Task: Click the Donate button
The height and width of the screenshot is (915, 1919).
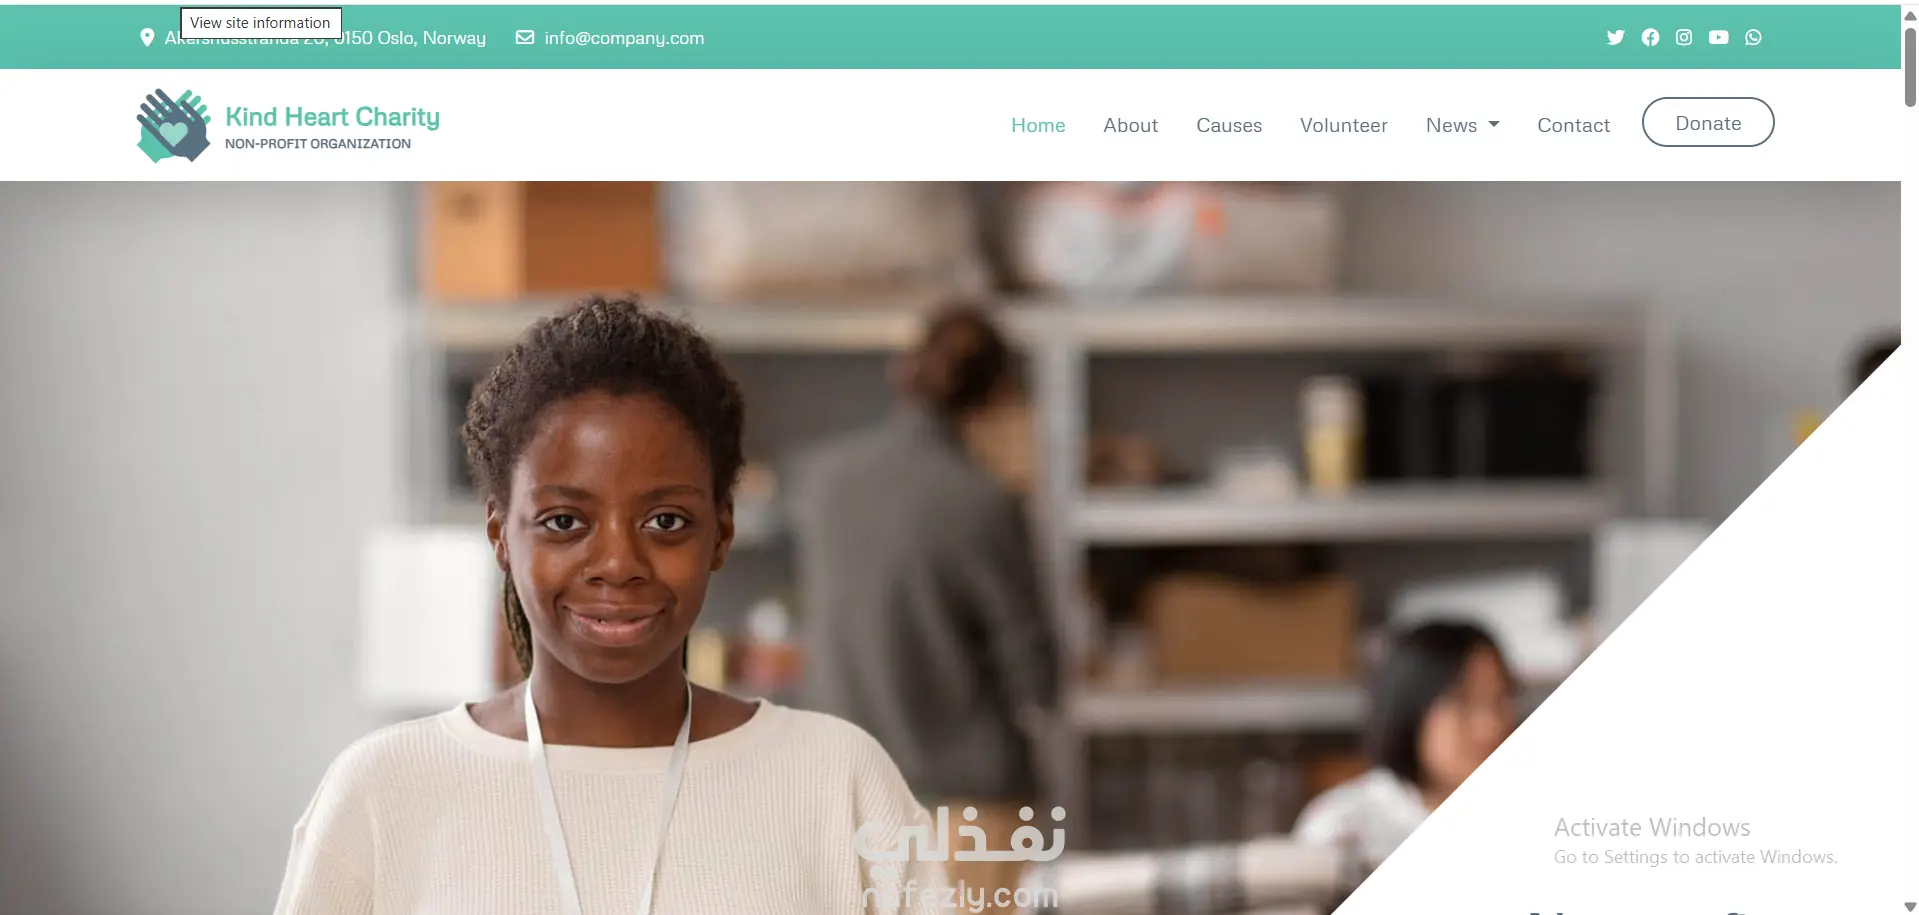Action: tap(1708, 122)
